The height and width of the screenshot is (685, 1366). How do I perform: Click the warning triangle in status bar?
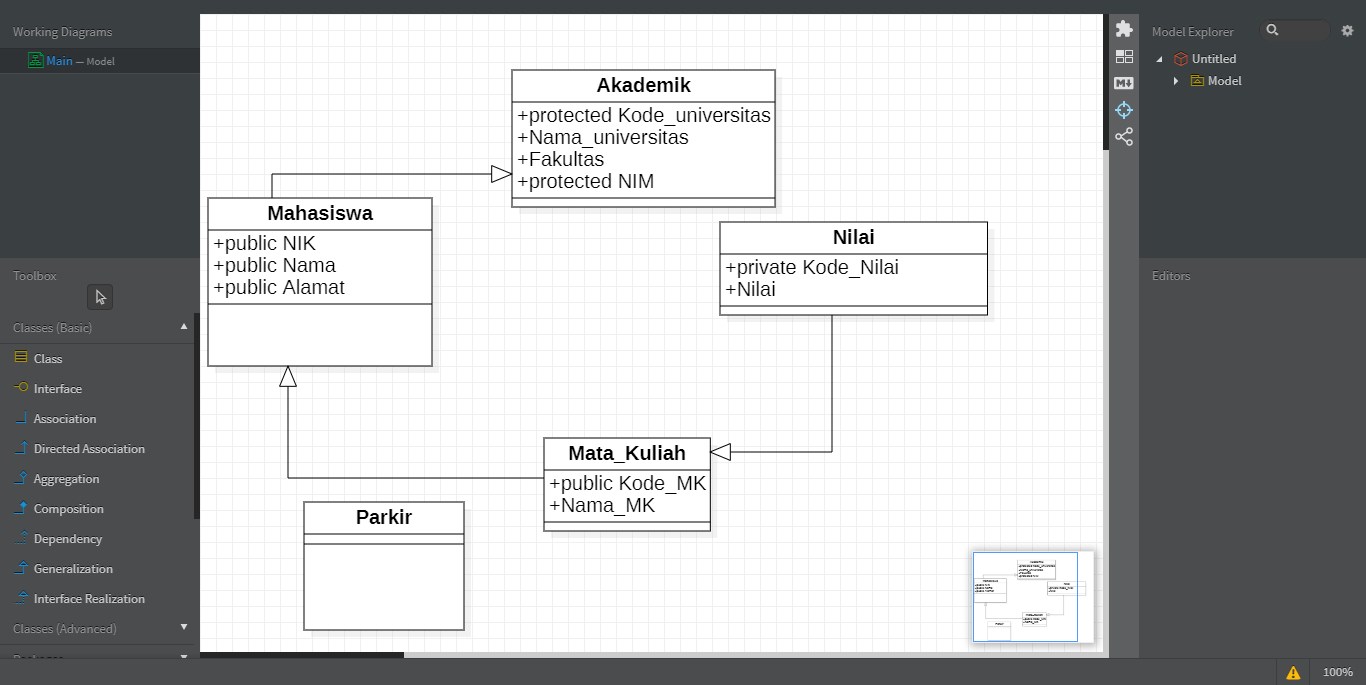pyautogui.click(x=1293, y=672)
